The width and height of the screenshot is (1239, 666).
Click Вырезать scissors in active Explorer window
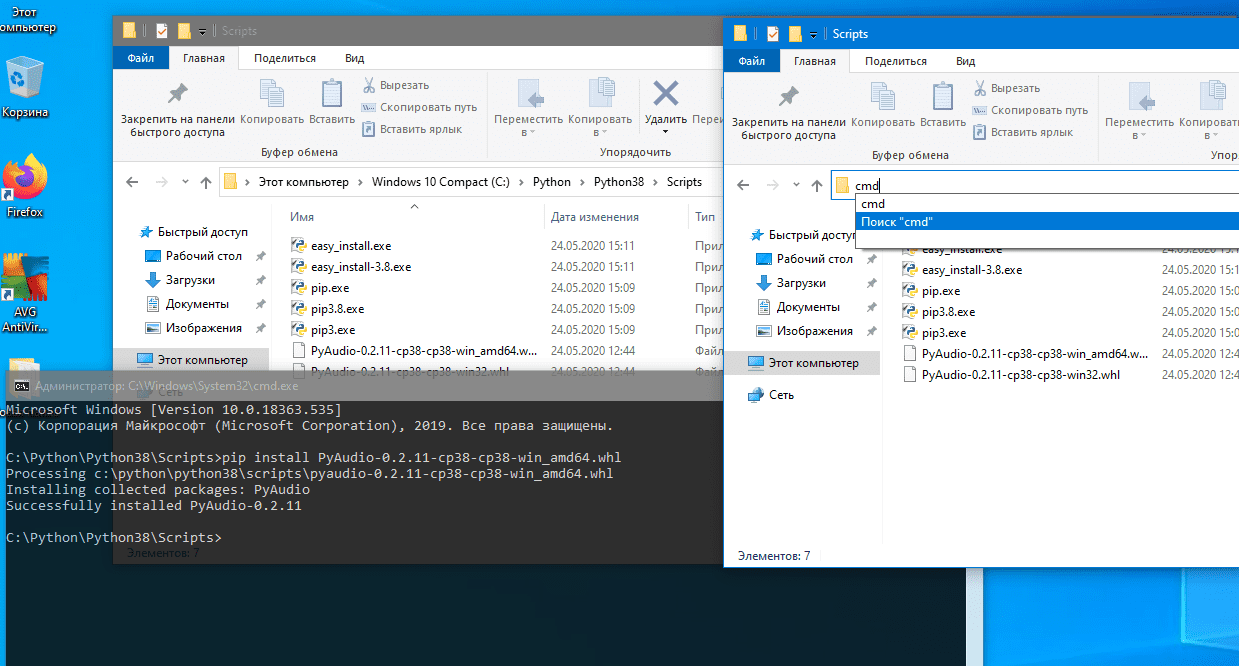point(978,88)
